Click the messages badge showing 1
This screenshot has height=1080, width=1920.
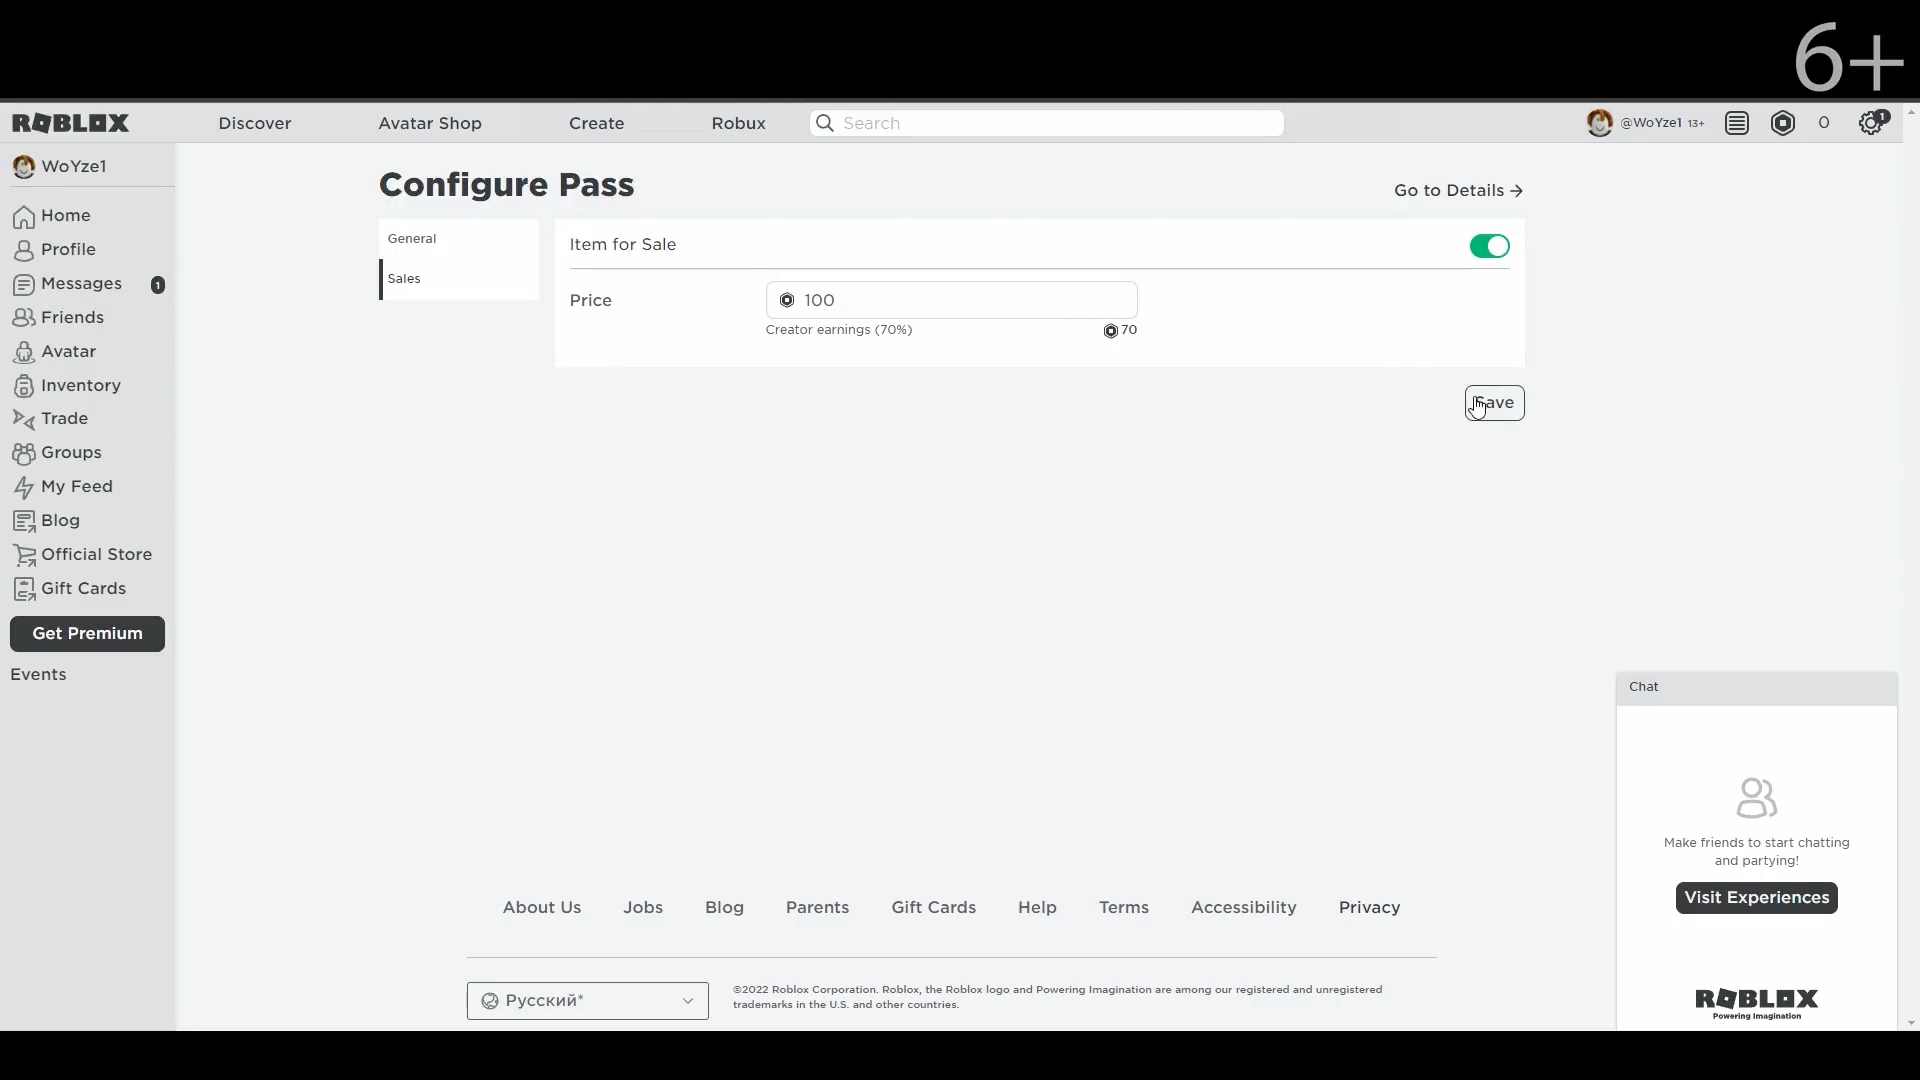158,285
